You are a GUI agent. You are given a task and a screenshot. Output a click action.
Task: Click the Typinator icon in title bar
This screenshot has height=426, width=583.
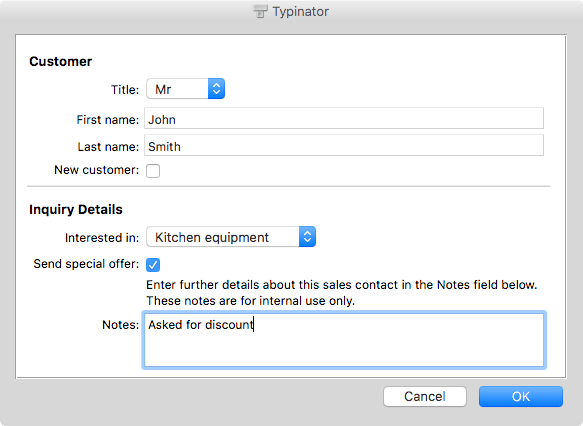pos(260,11)
